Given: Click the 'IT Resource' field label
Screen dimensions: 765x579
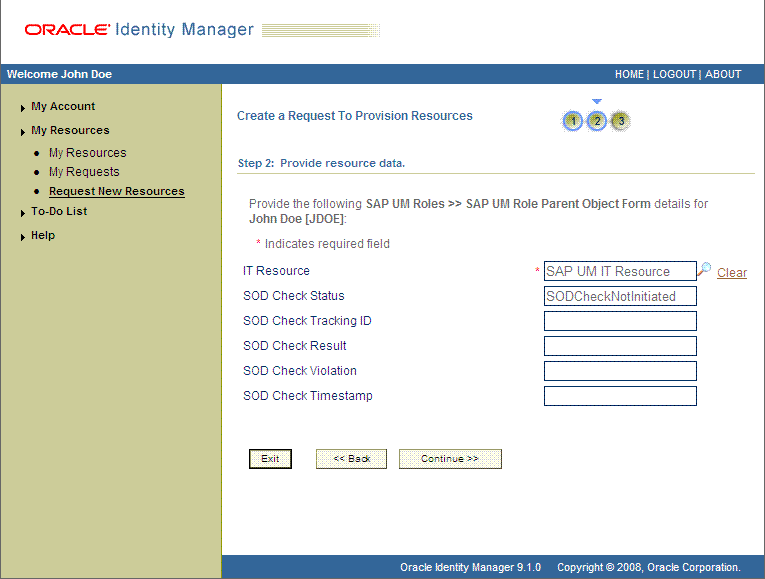Looking at the screenshot, I should [276, 271].
